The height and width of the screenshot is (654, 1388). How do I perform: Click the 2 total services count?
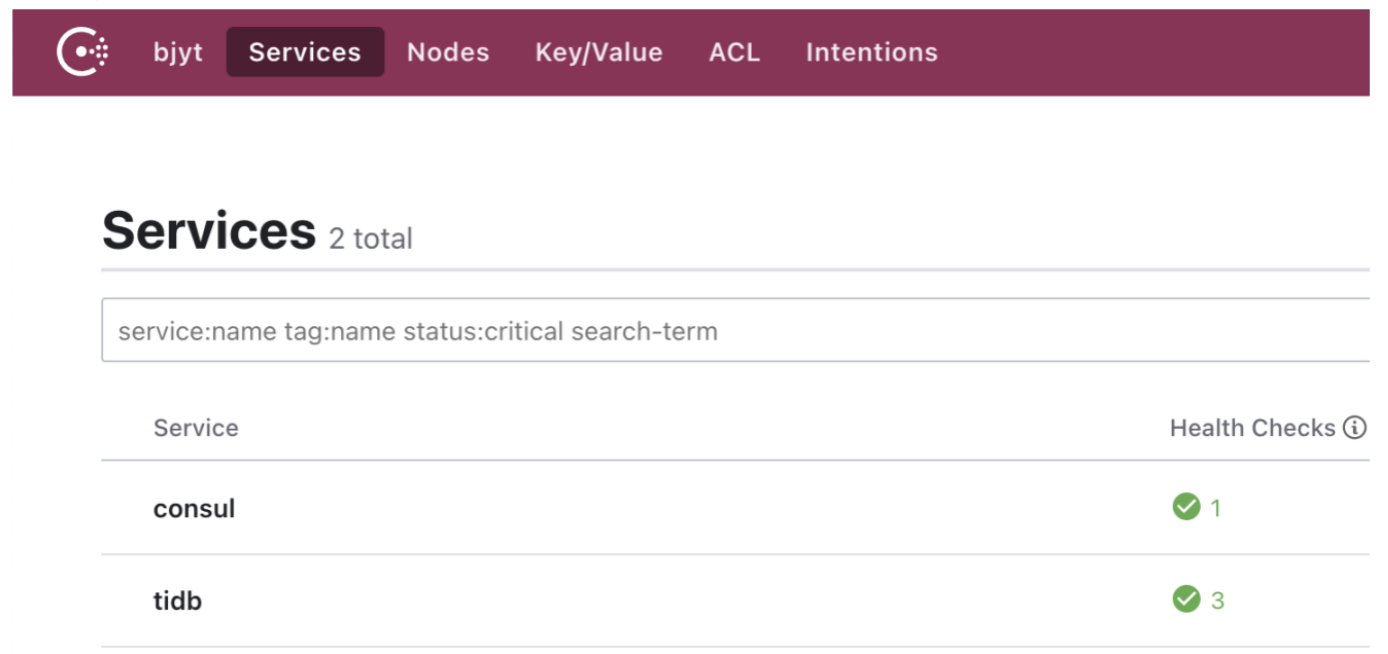(371, 239)
